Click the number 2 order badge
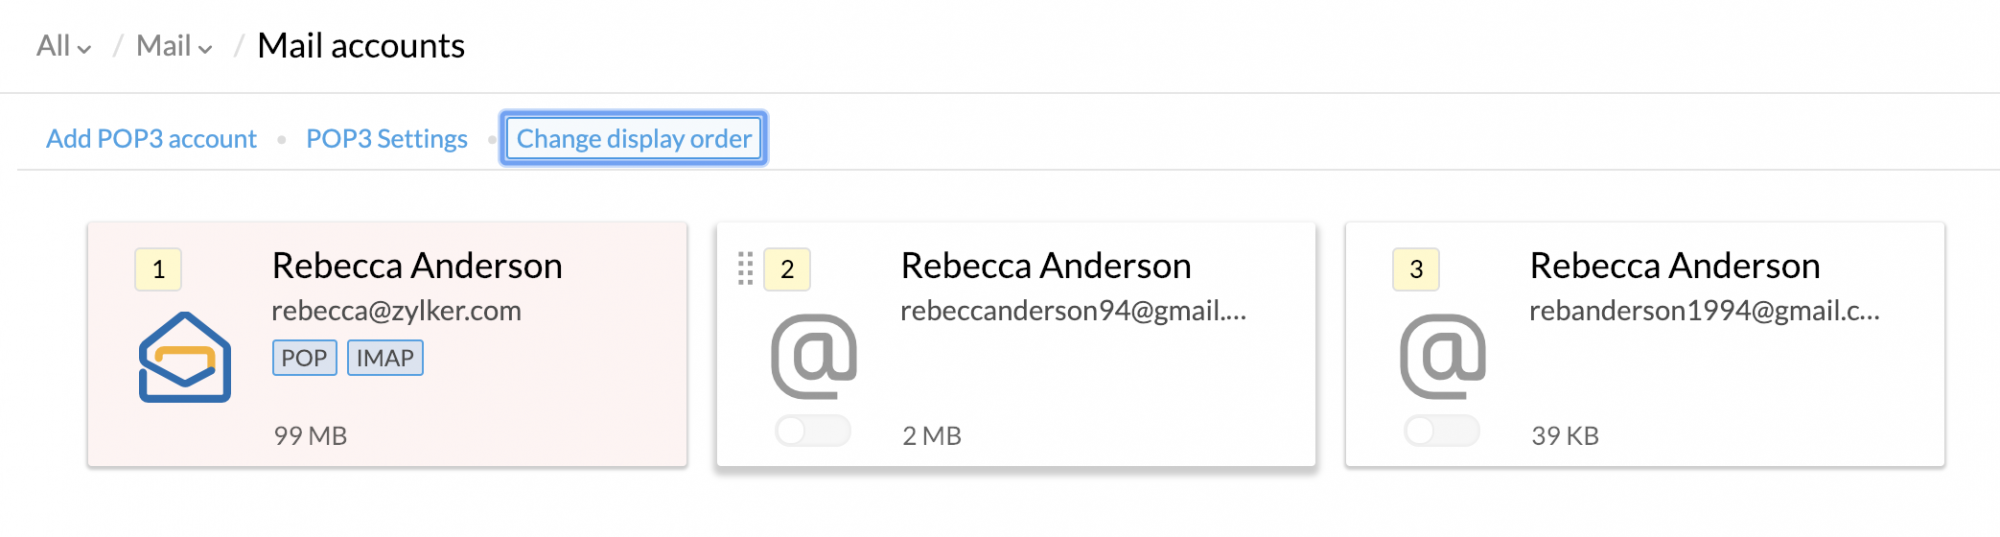2000x537 pixels. [x=787, y=269]
